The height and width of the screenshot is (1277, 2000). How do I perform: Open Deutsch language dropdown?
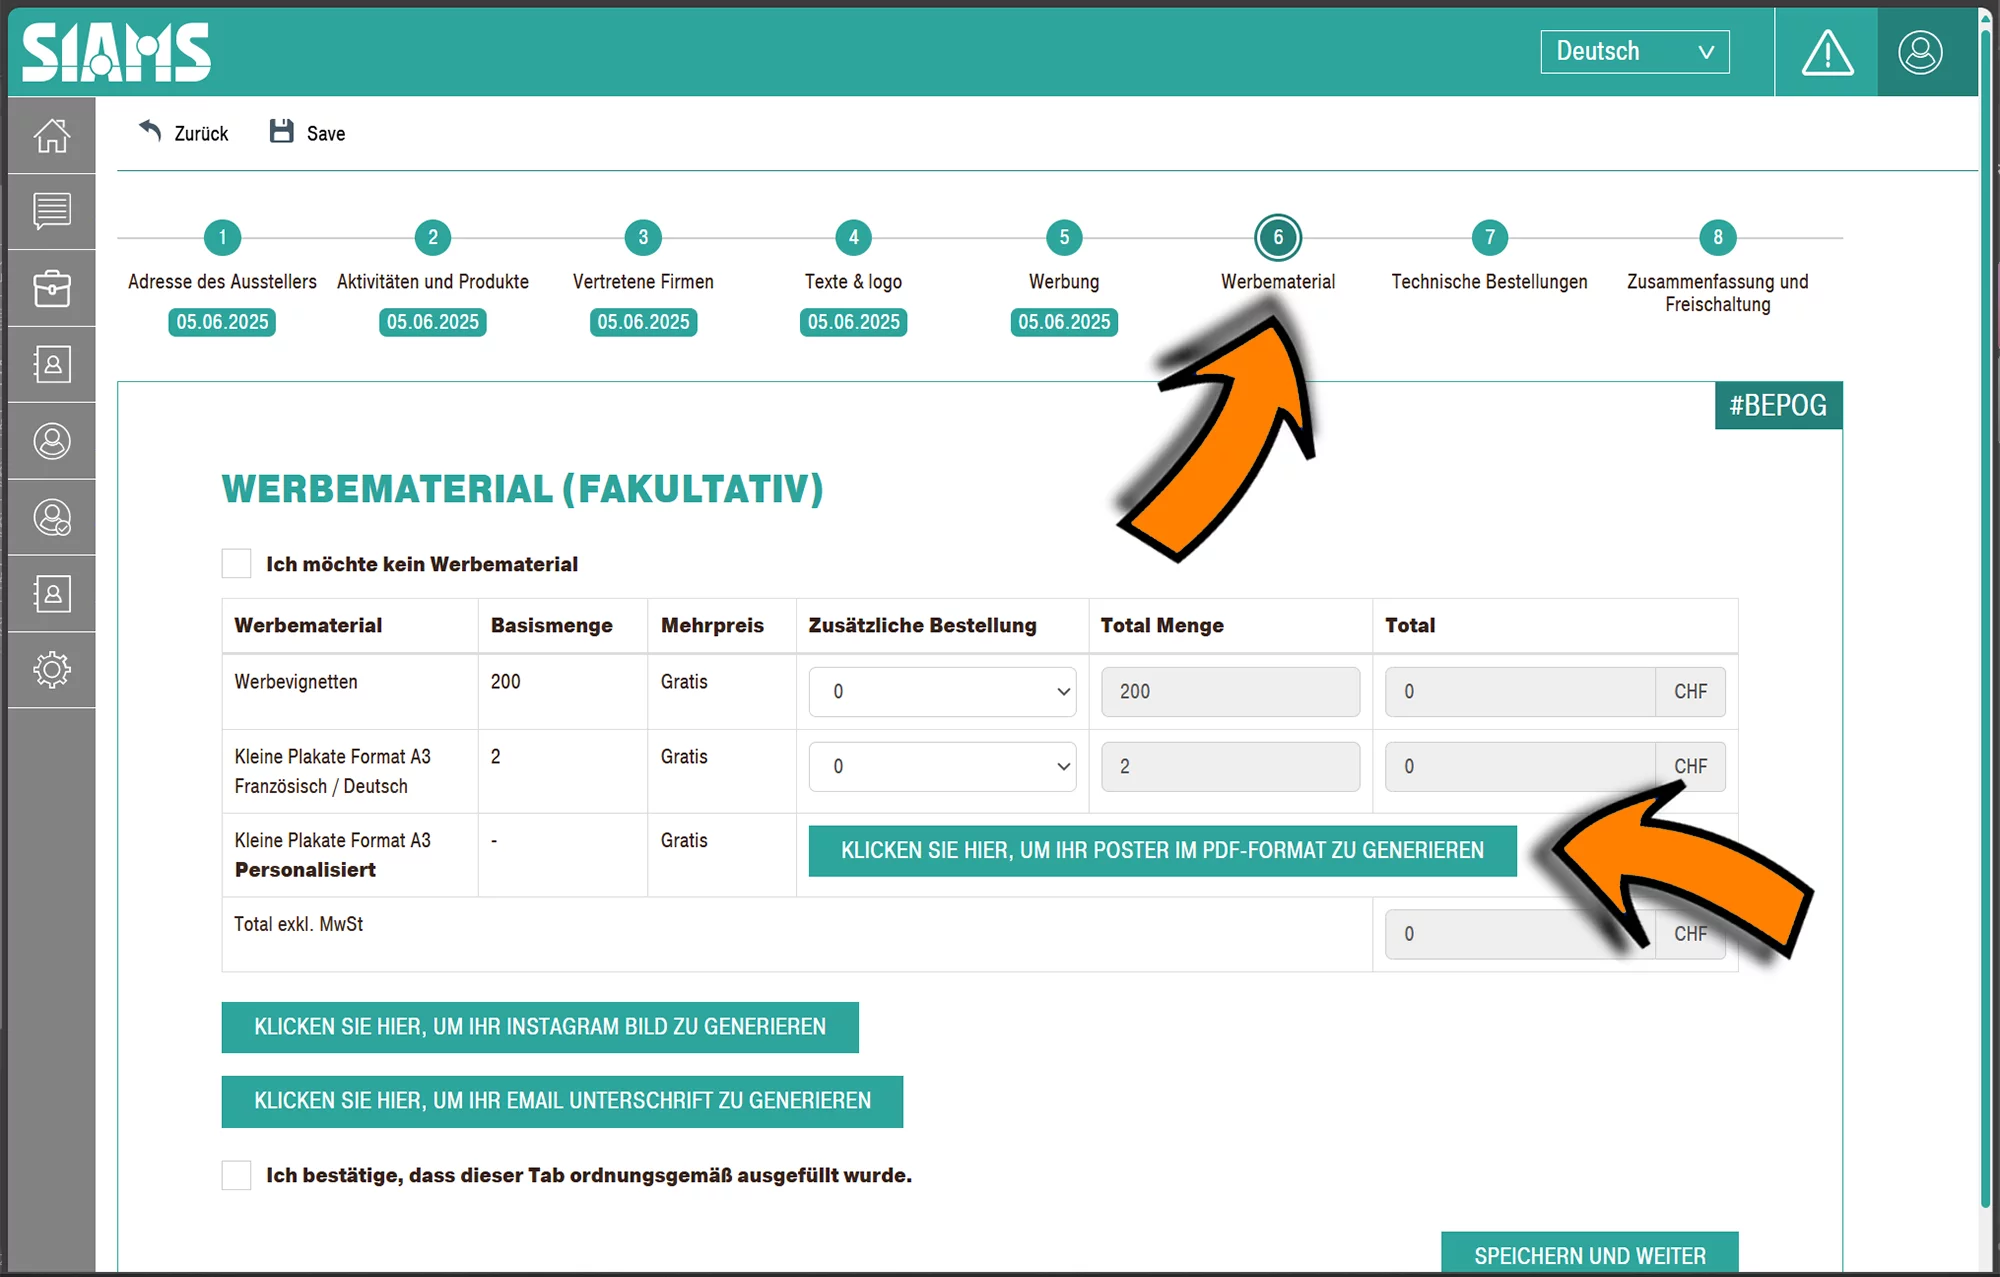[1634, 52]
